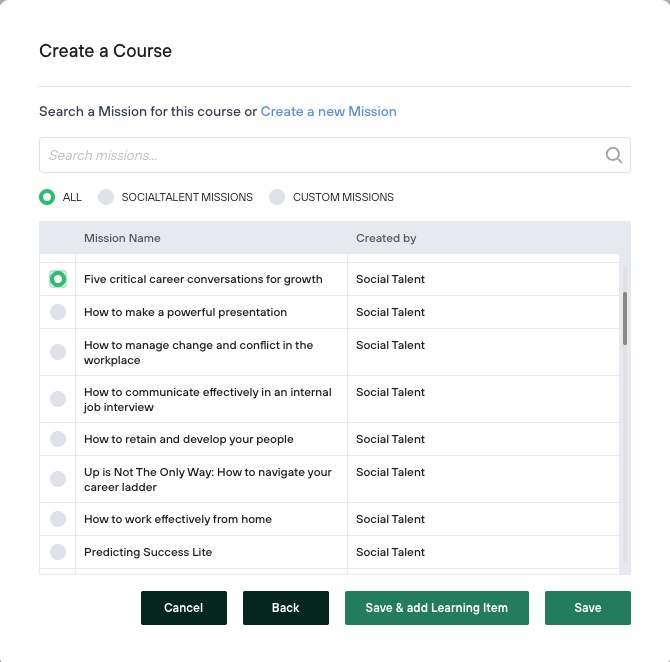The image size is (670, 662).
Task: Go Back to the previous step
Action: pyautogui.click(x=285, y=608)
